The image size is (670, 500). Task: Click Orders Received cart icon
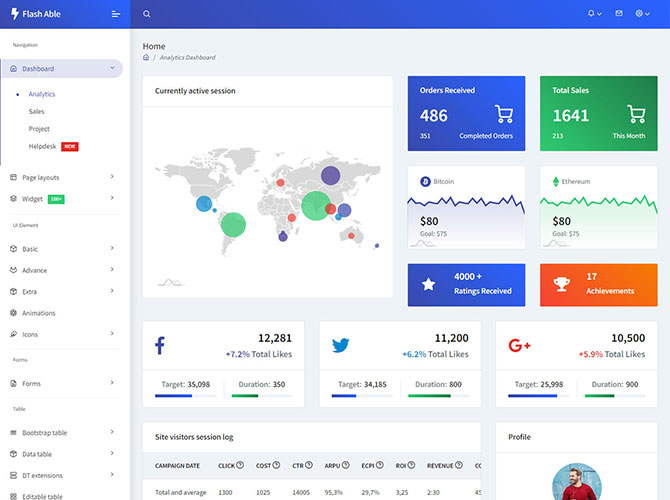click(x=504, y=114)
